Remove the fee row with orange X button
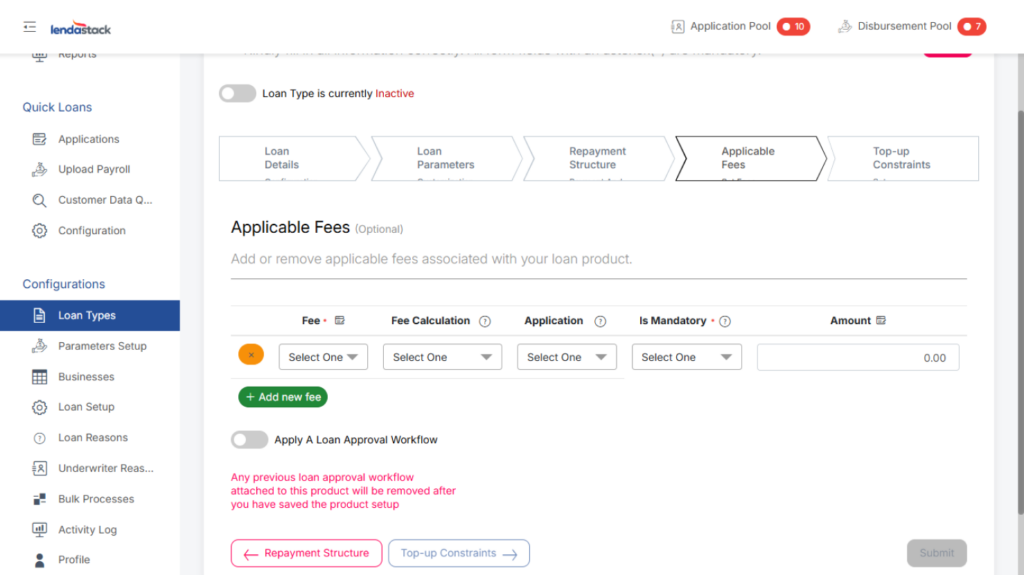 click(x=251, y=355)
